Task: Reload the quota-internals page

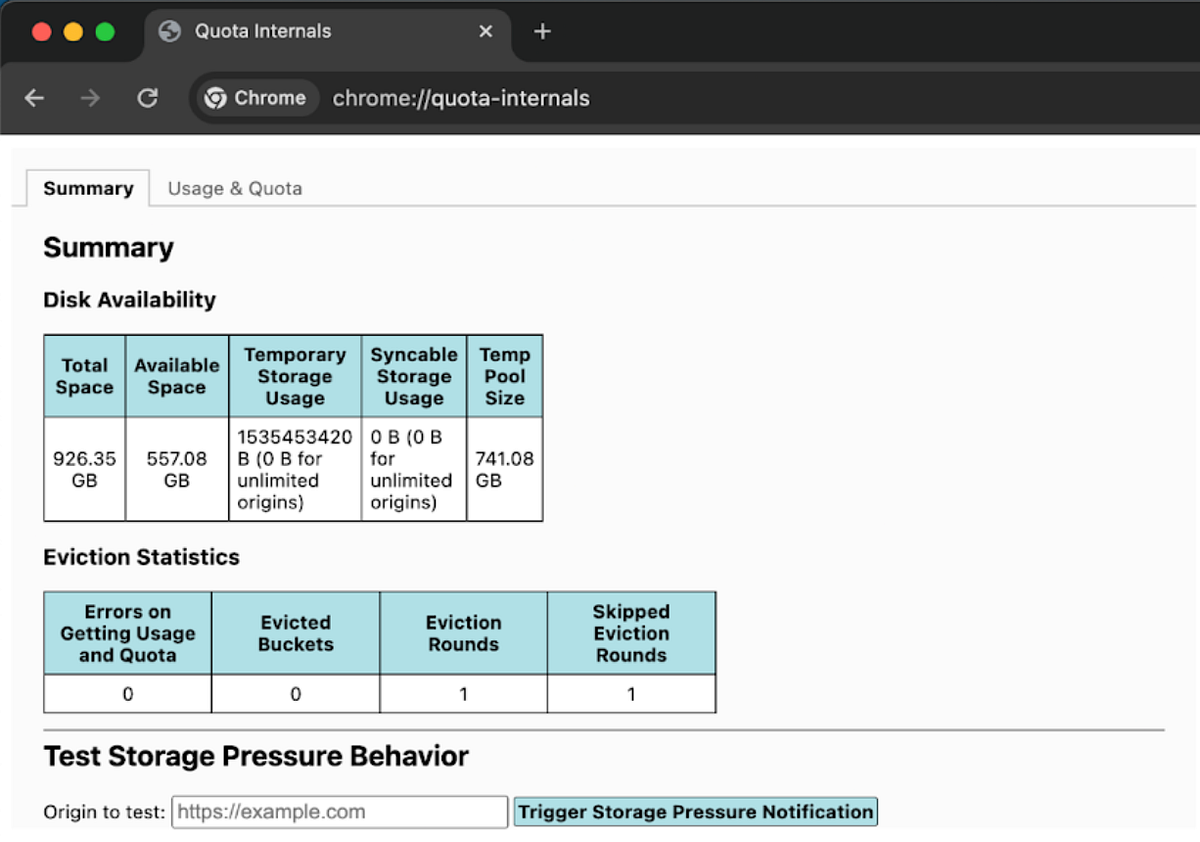Action: coord(147,97)
